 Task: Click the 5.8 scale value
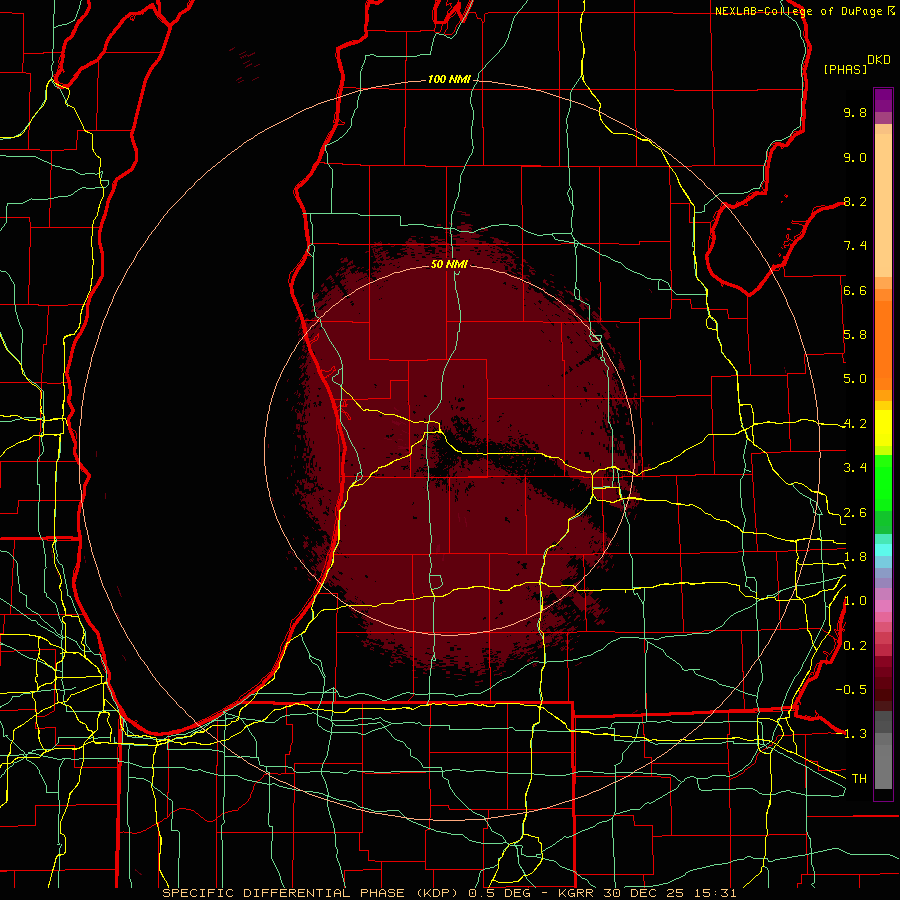(x=855, y=335)
